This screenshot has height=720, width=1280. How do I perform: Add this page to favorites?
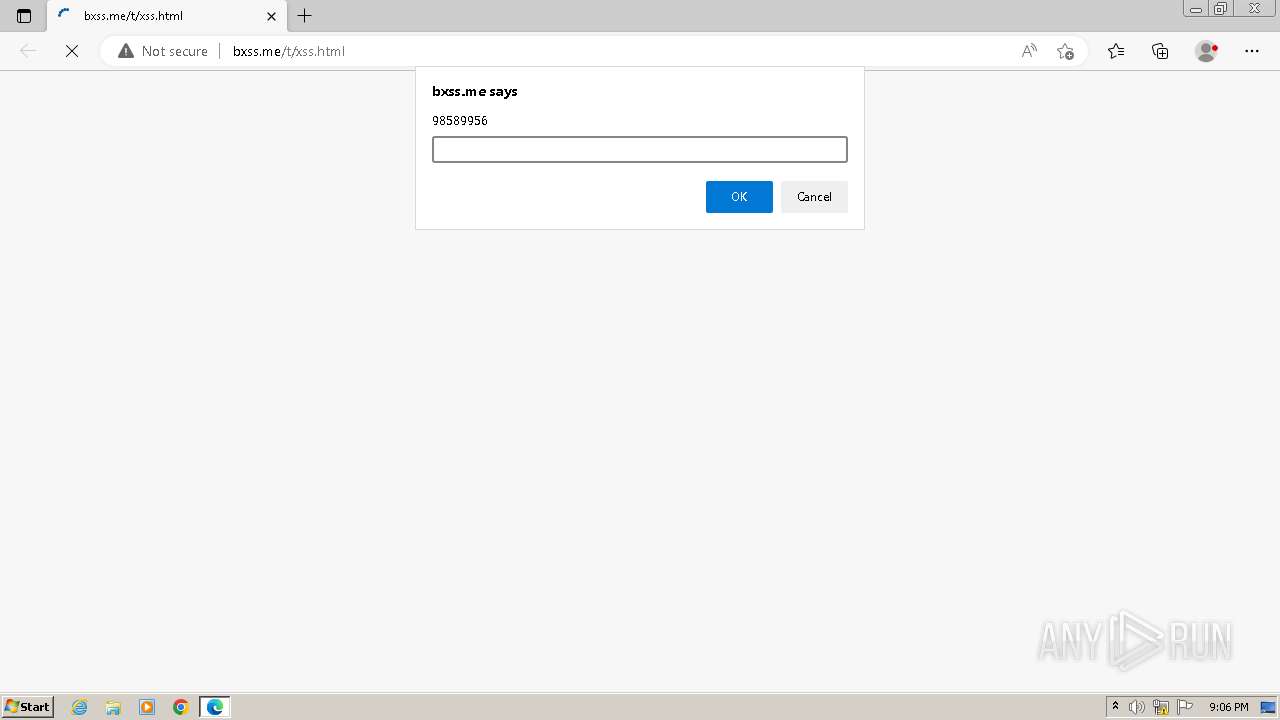point(1065,51)
